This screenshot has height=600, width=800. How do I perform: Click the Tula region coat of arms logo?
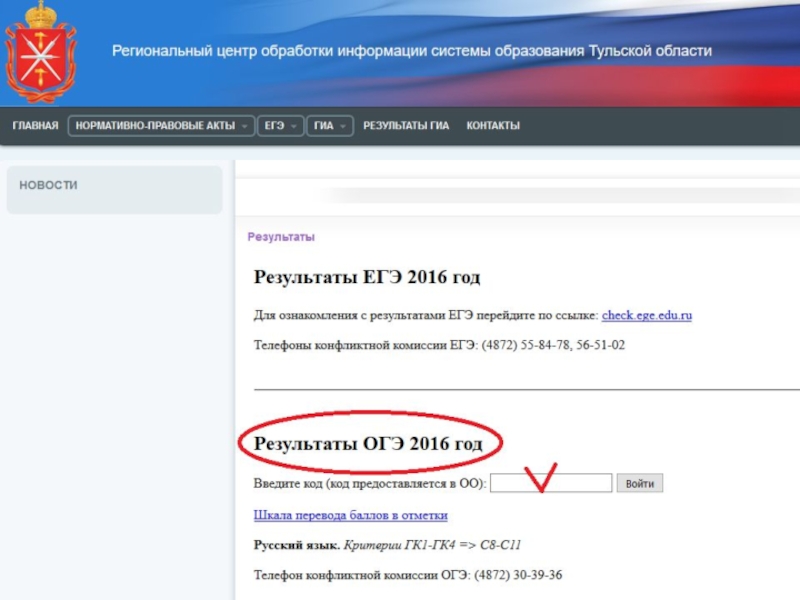point(40,51)
